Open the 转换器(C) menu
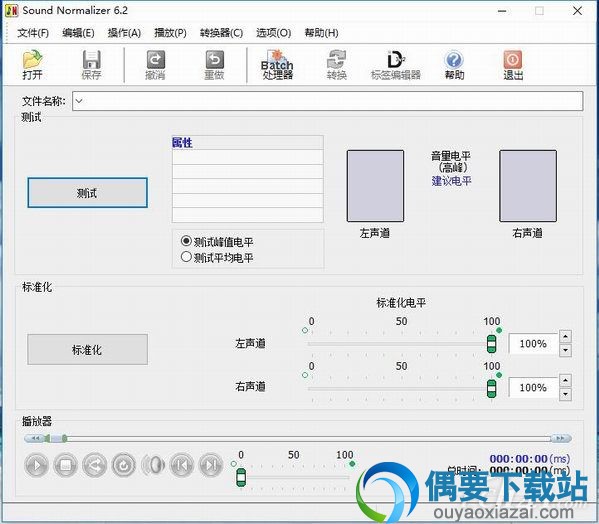The height and width of the screenshot is (524, 599). (x=221, y=33)
